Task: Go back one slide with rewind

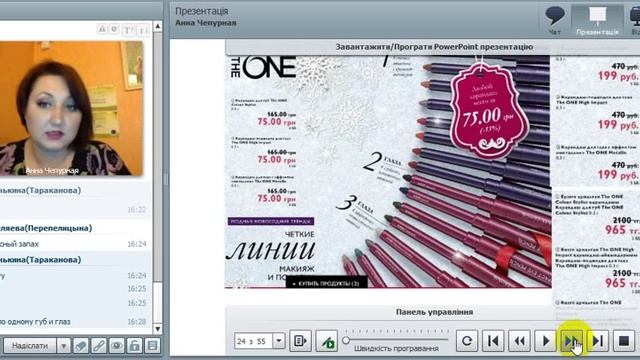Action: [519, 340]
